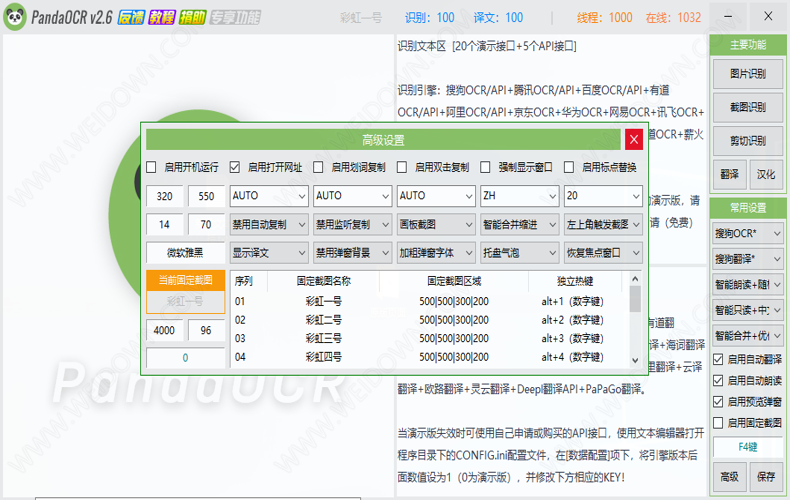Open 智能只读 dropdown in sidebar
This screenshot has width=790, height=500.
[x=748, y=310]
